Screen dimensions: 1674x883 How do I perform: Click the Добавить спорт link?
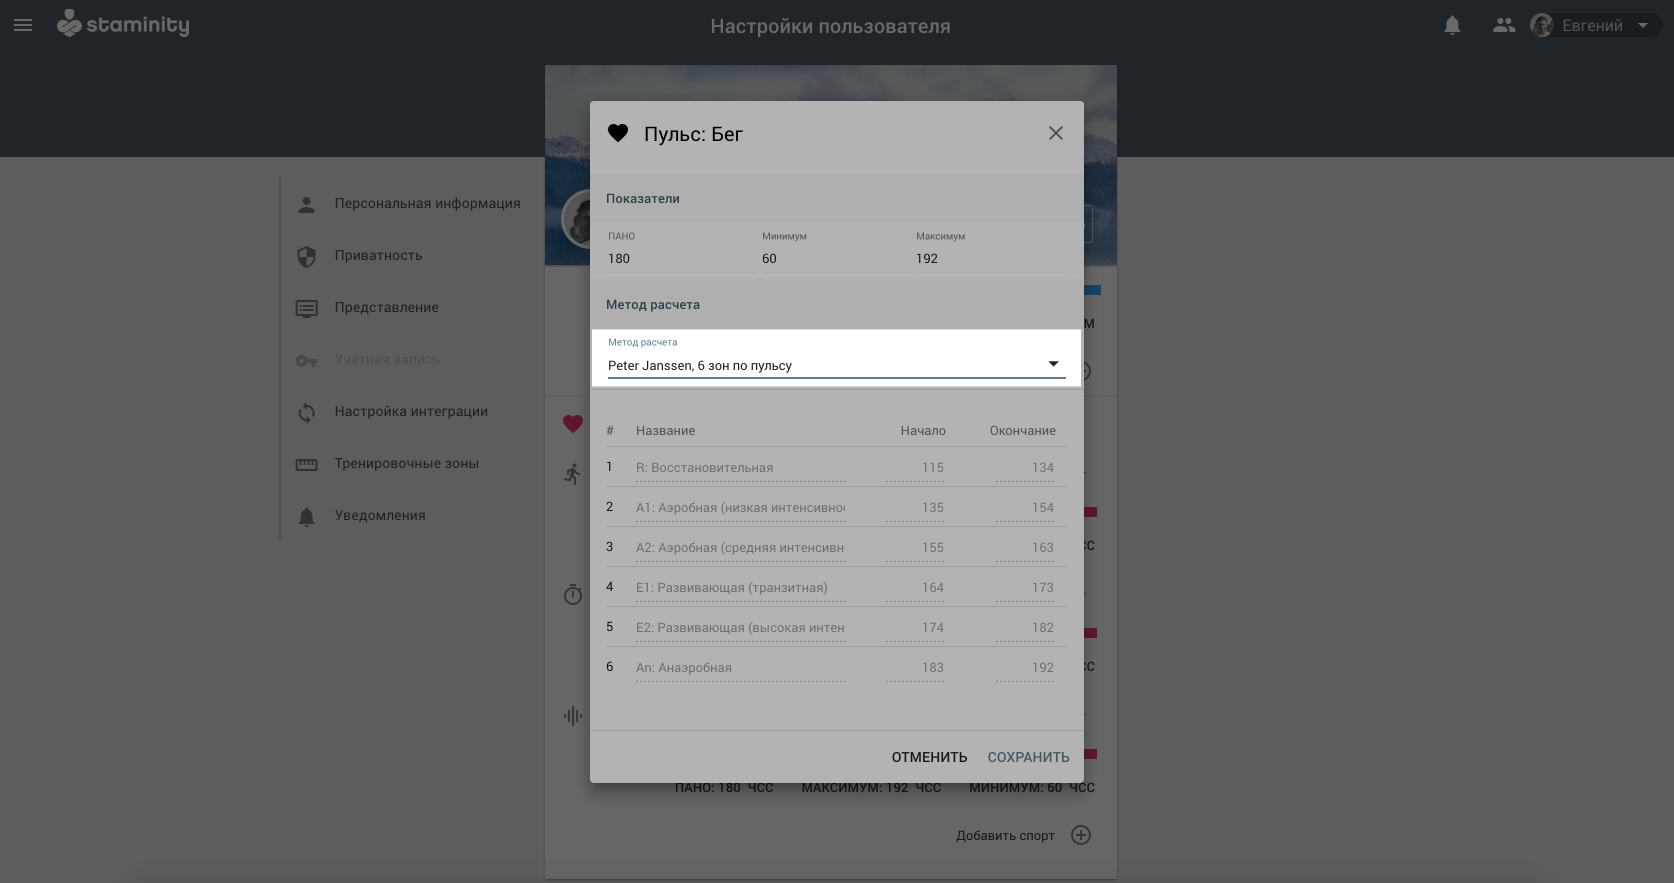pos(1005,836)
